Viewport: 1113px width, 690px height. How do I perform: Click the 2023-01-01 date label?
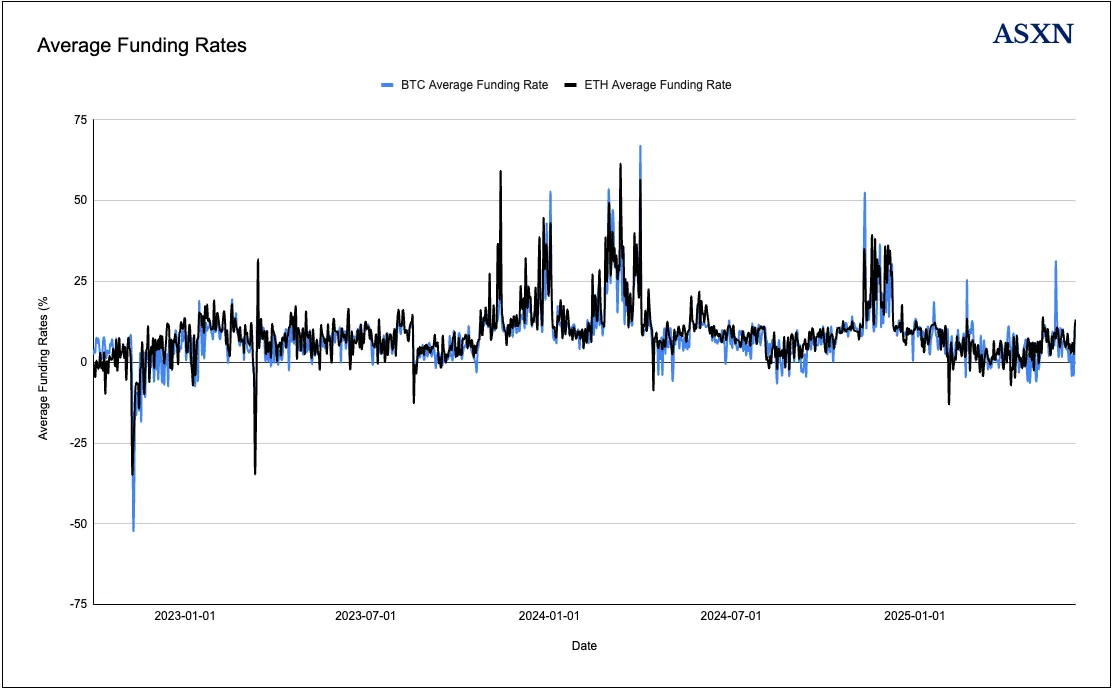tap(186, 617)
